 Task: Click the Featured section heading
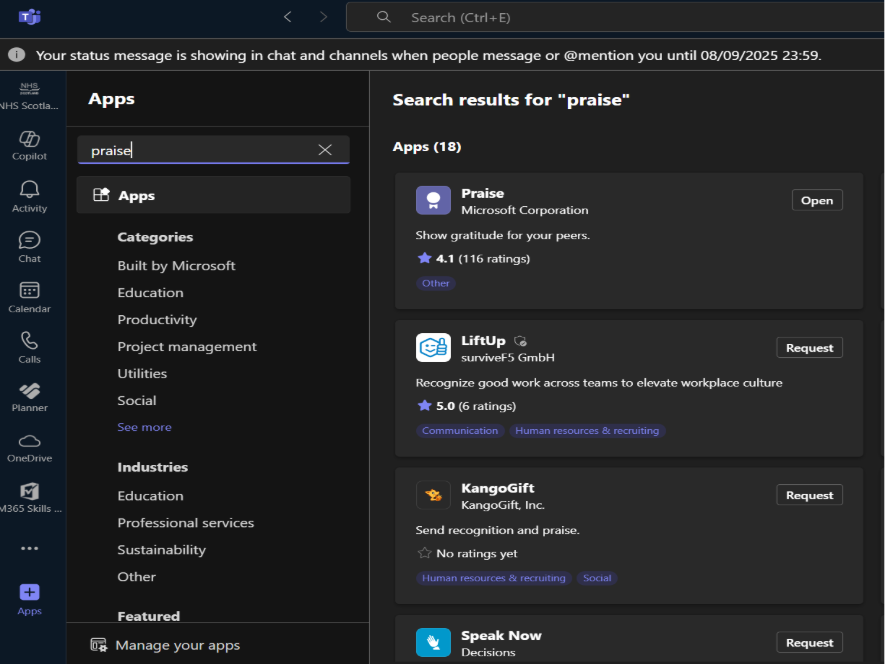tap(148, 615)
